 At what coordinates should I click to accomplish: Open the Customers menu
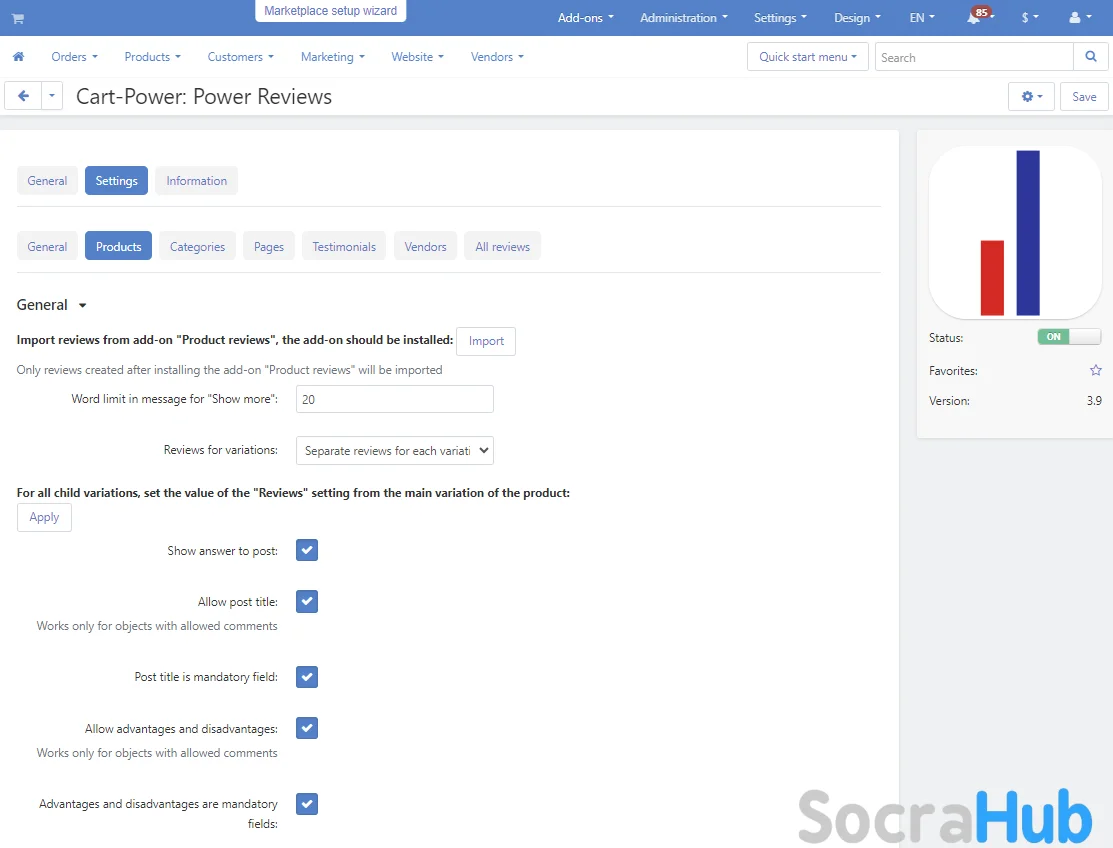point(241,57)
